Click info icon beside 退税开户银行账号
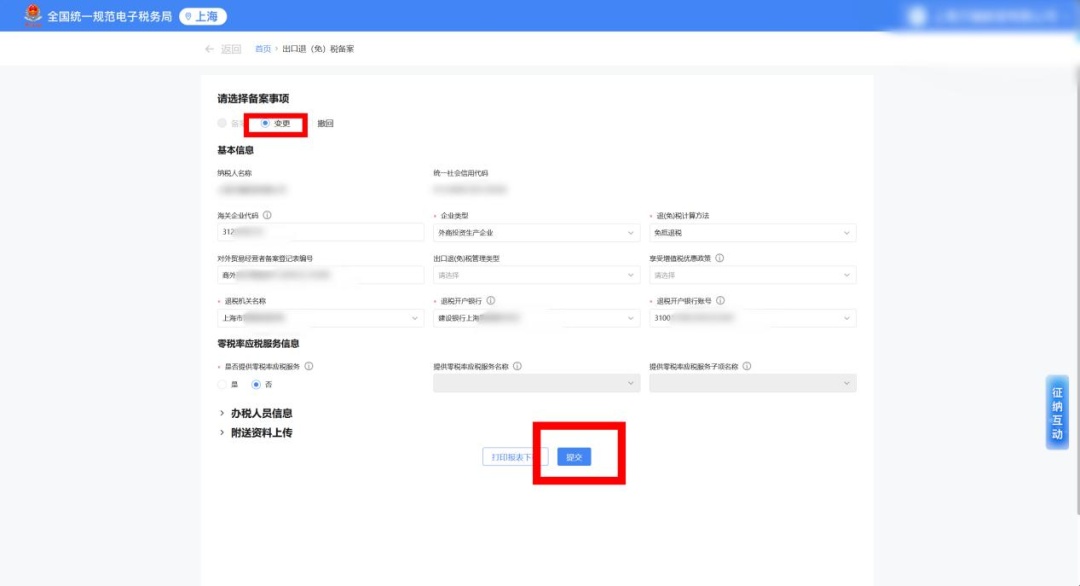Image resolution: width=1080 pixels, height=586 pixels. [x=720, y=300]
